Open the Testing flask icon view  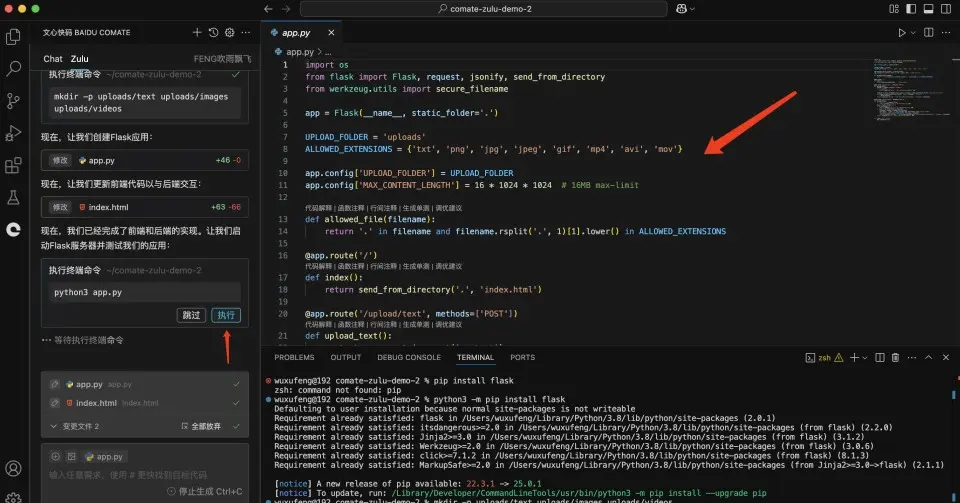click(x=14, y=197)
